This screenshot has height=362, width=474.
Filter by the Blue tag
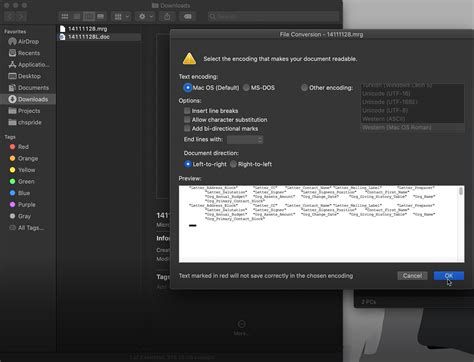point(20,193)
